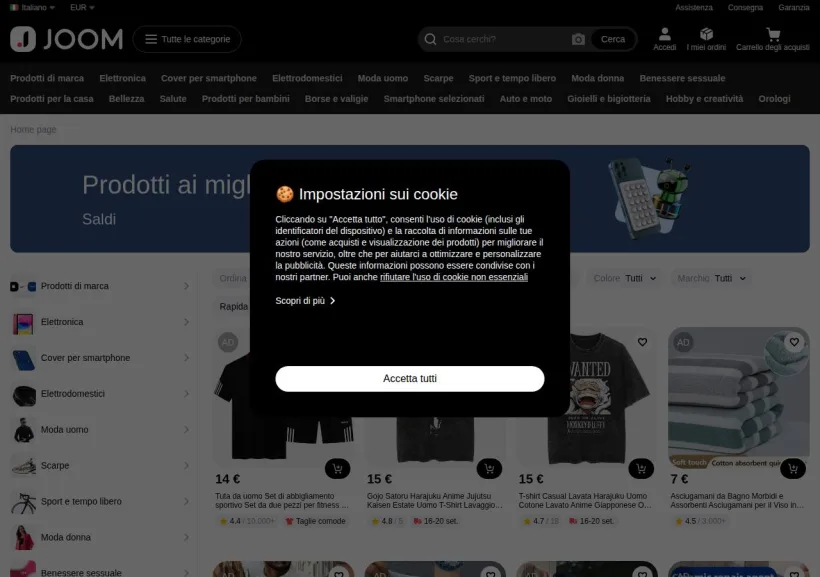The width and height of the screenshot is (820, 577).
Task: Click the 4.4 star rating of Tuta da uomo
Action: click(246, 521)
